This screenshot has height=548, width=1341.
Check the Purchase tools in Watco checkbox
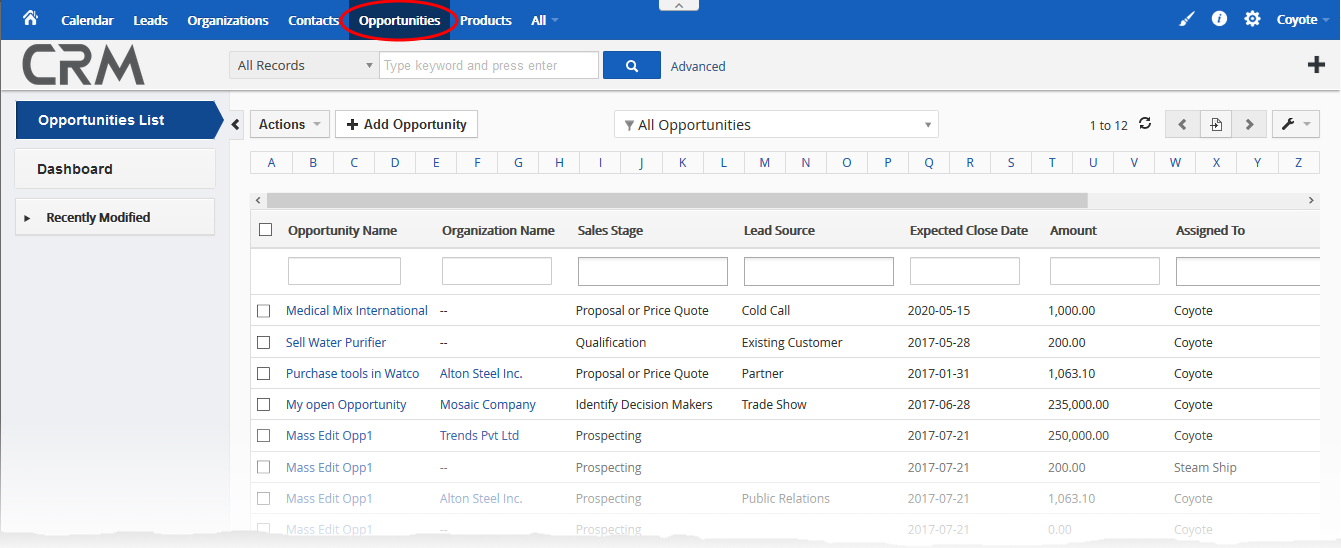pos(264,373)
